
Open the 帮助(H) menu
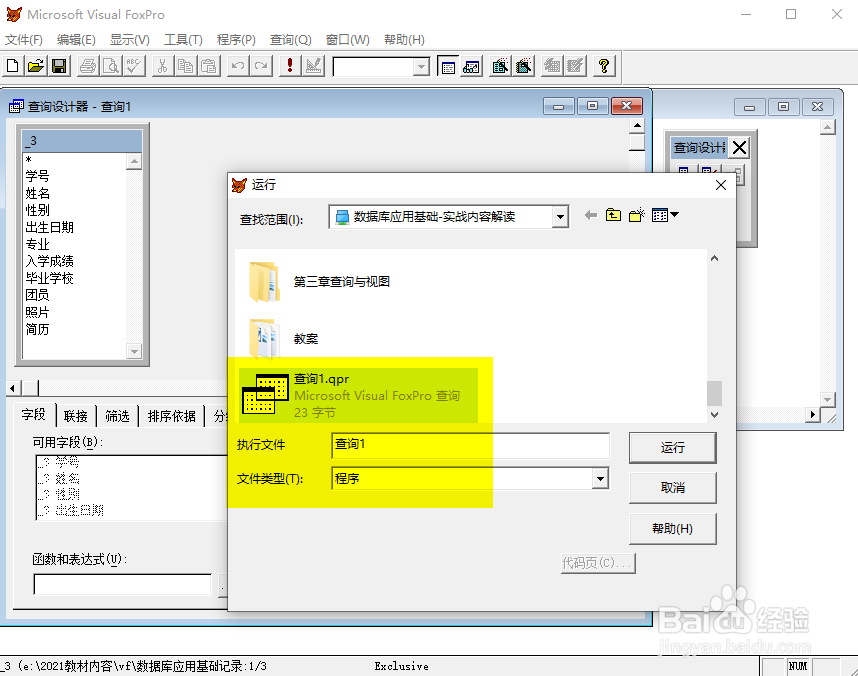[404, 39]
